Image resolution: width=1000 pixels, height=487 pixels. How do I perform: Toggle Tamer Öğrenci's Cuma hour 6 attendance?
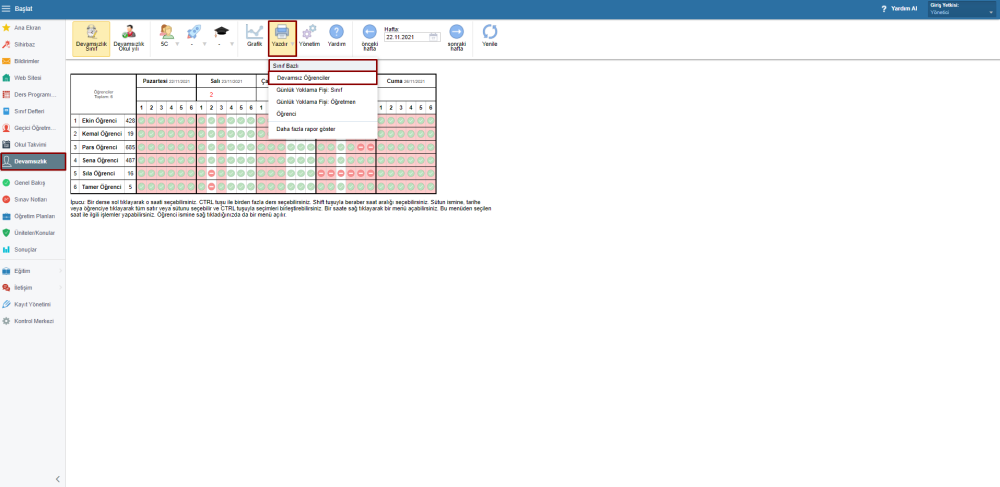point(431,187)
